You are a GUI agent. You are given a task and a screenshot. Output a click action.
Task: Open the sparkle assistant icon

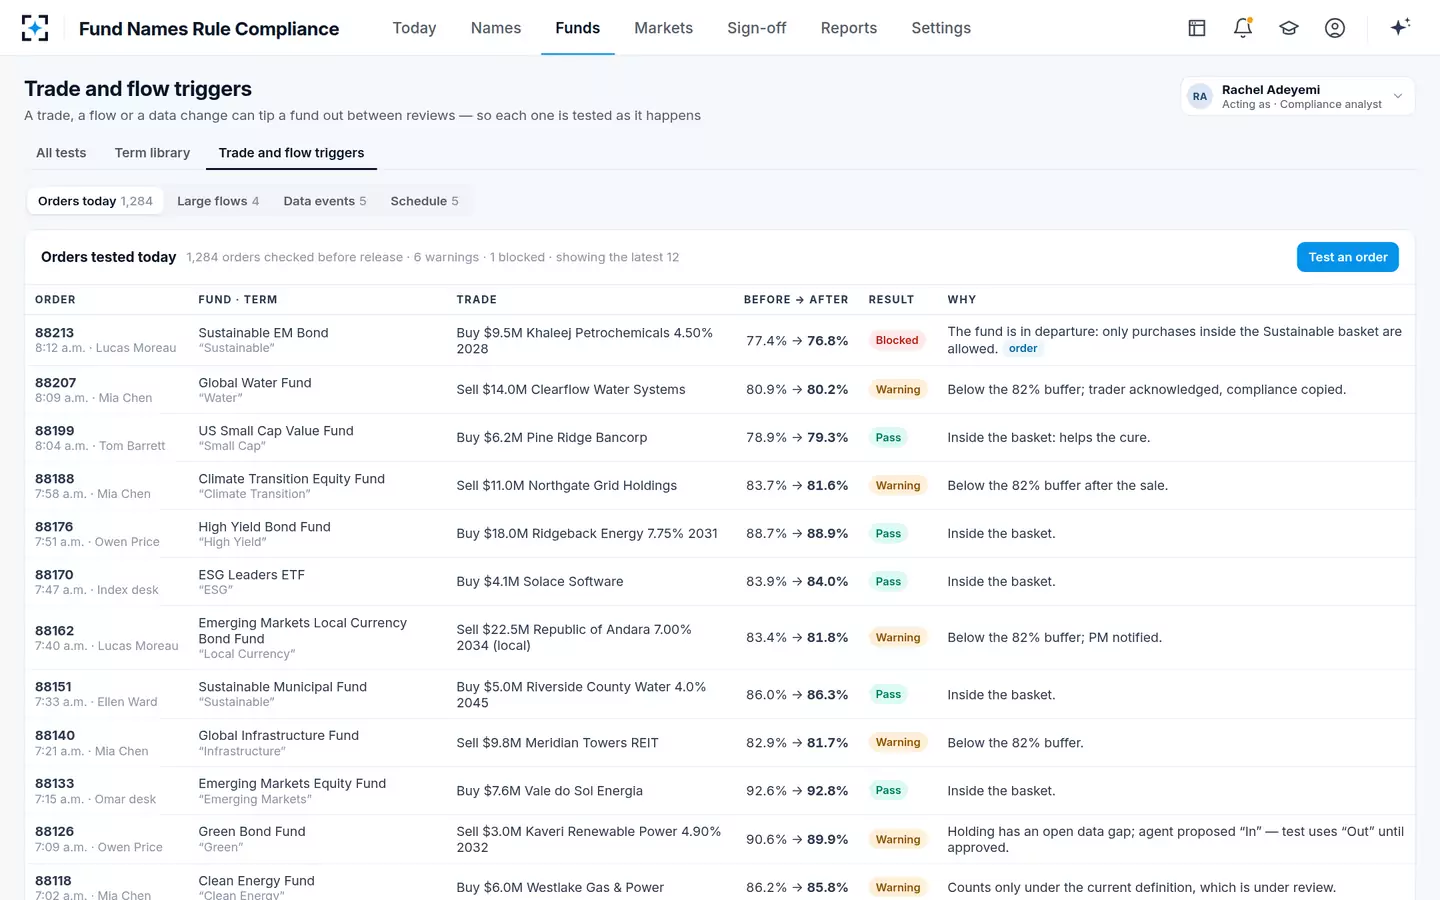click(x=1400, y=27)
